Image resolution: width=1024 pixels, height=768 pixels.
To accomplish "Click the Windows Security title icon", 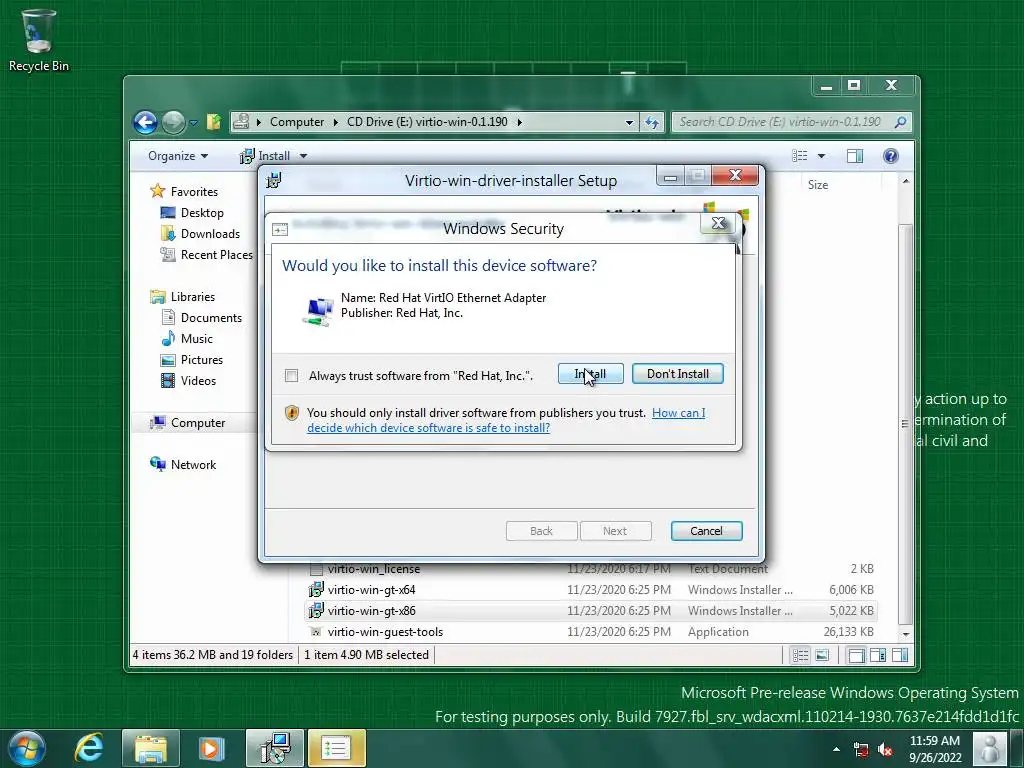I will [280, 229].
